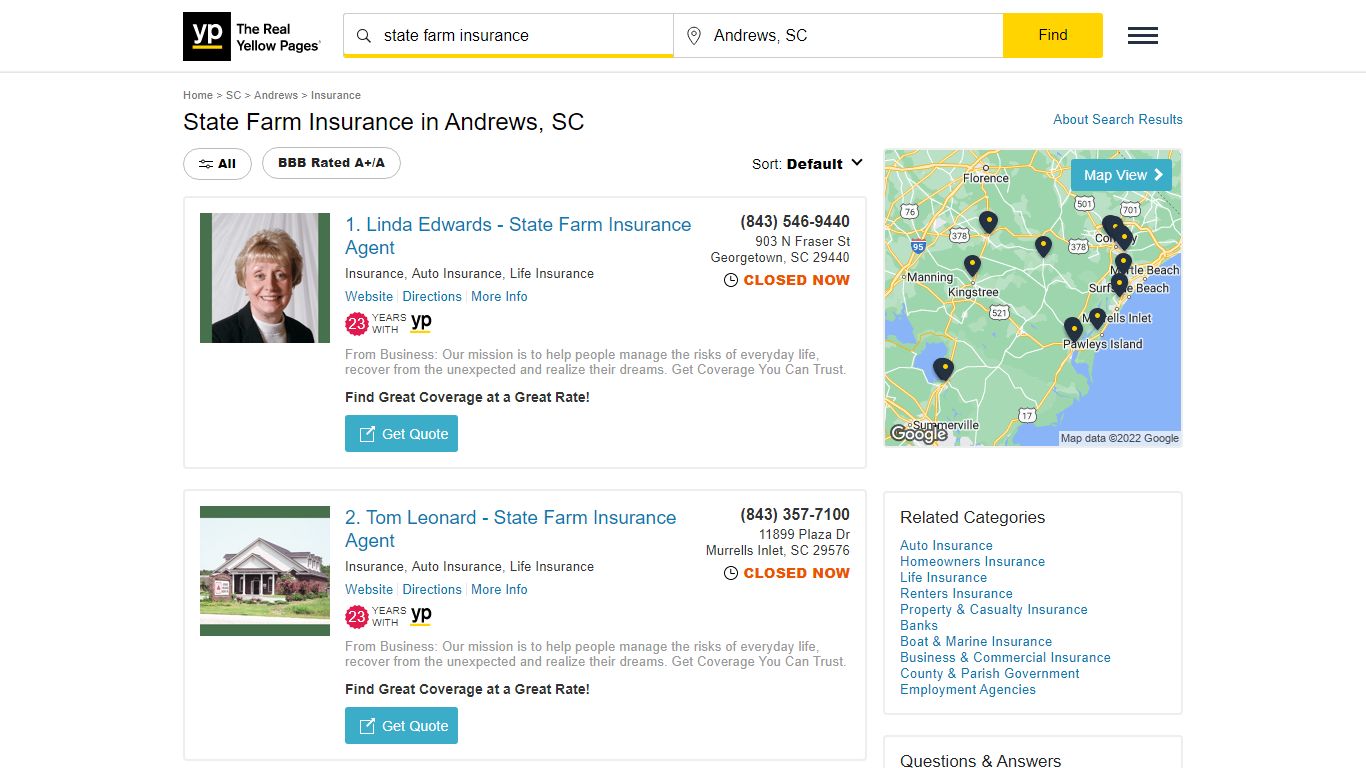
Task: Open Employment Agencies related category
Action: (x=968, y=689)
